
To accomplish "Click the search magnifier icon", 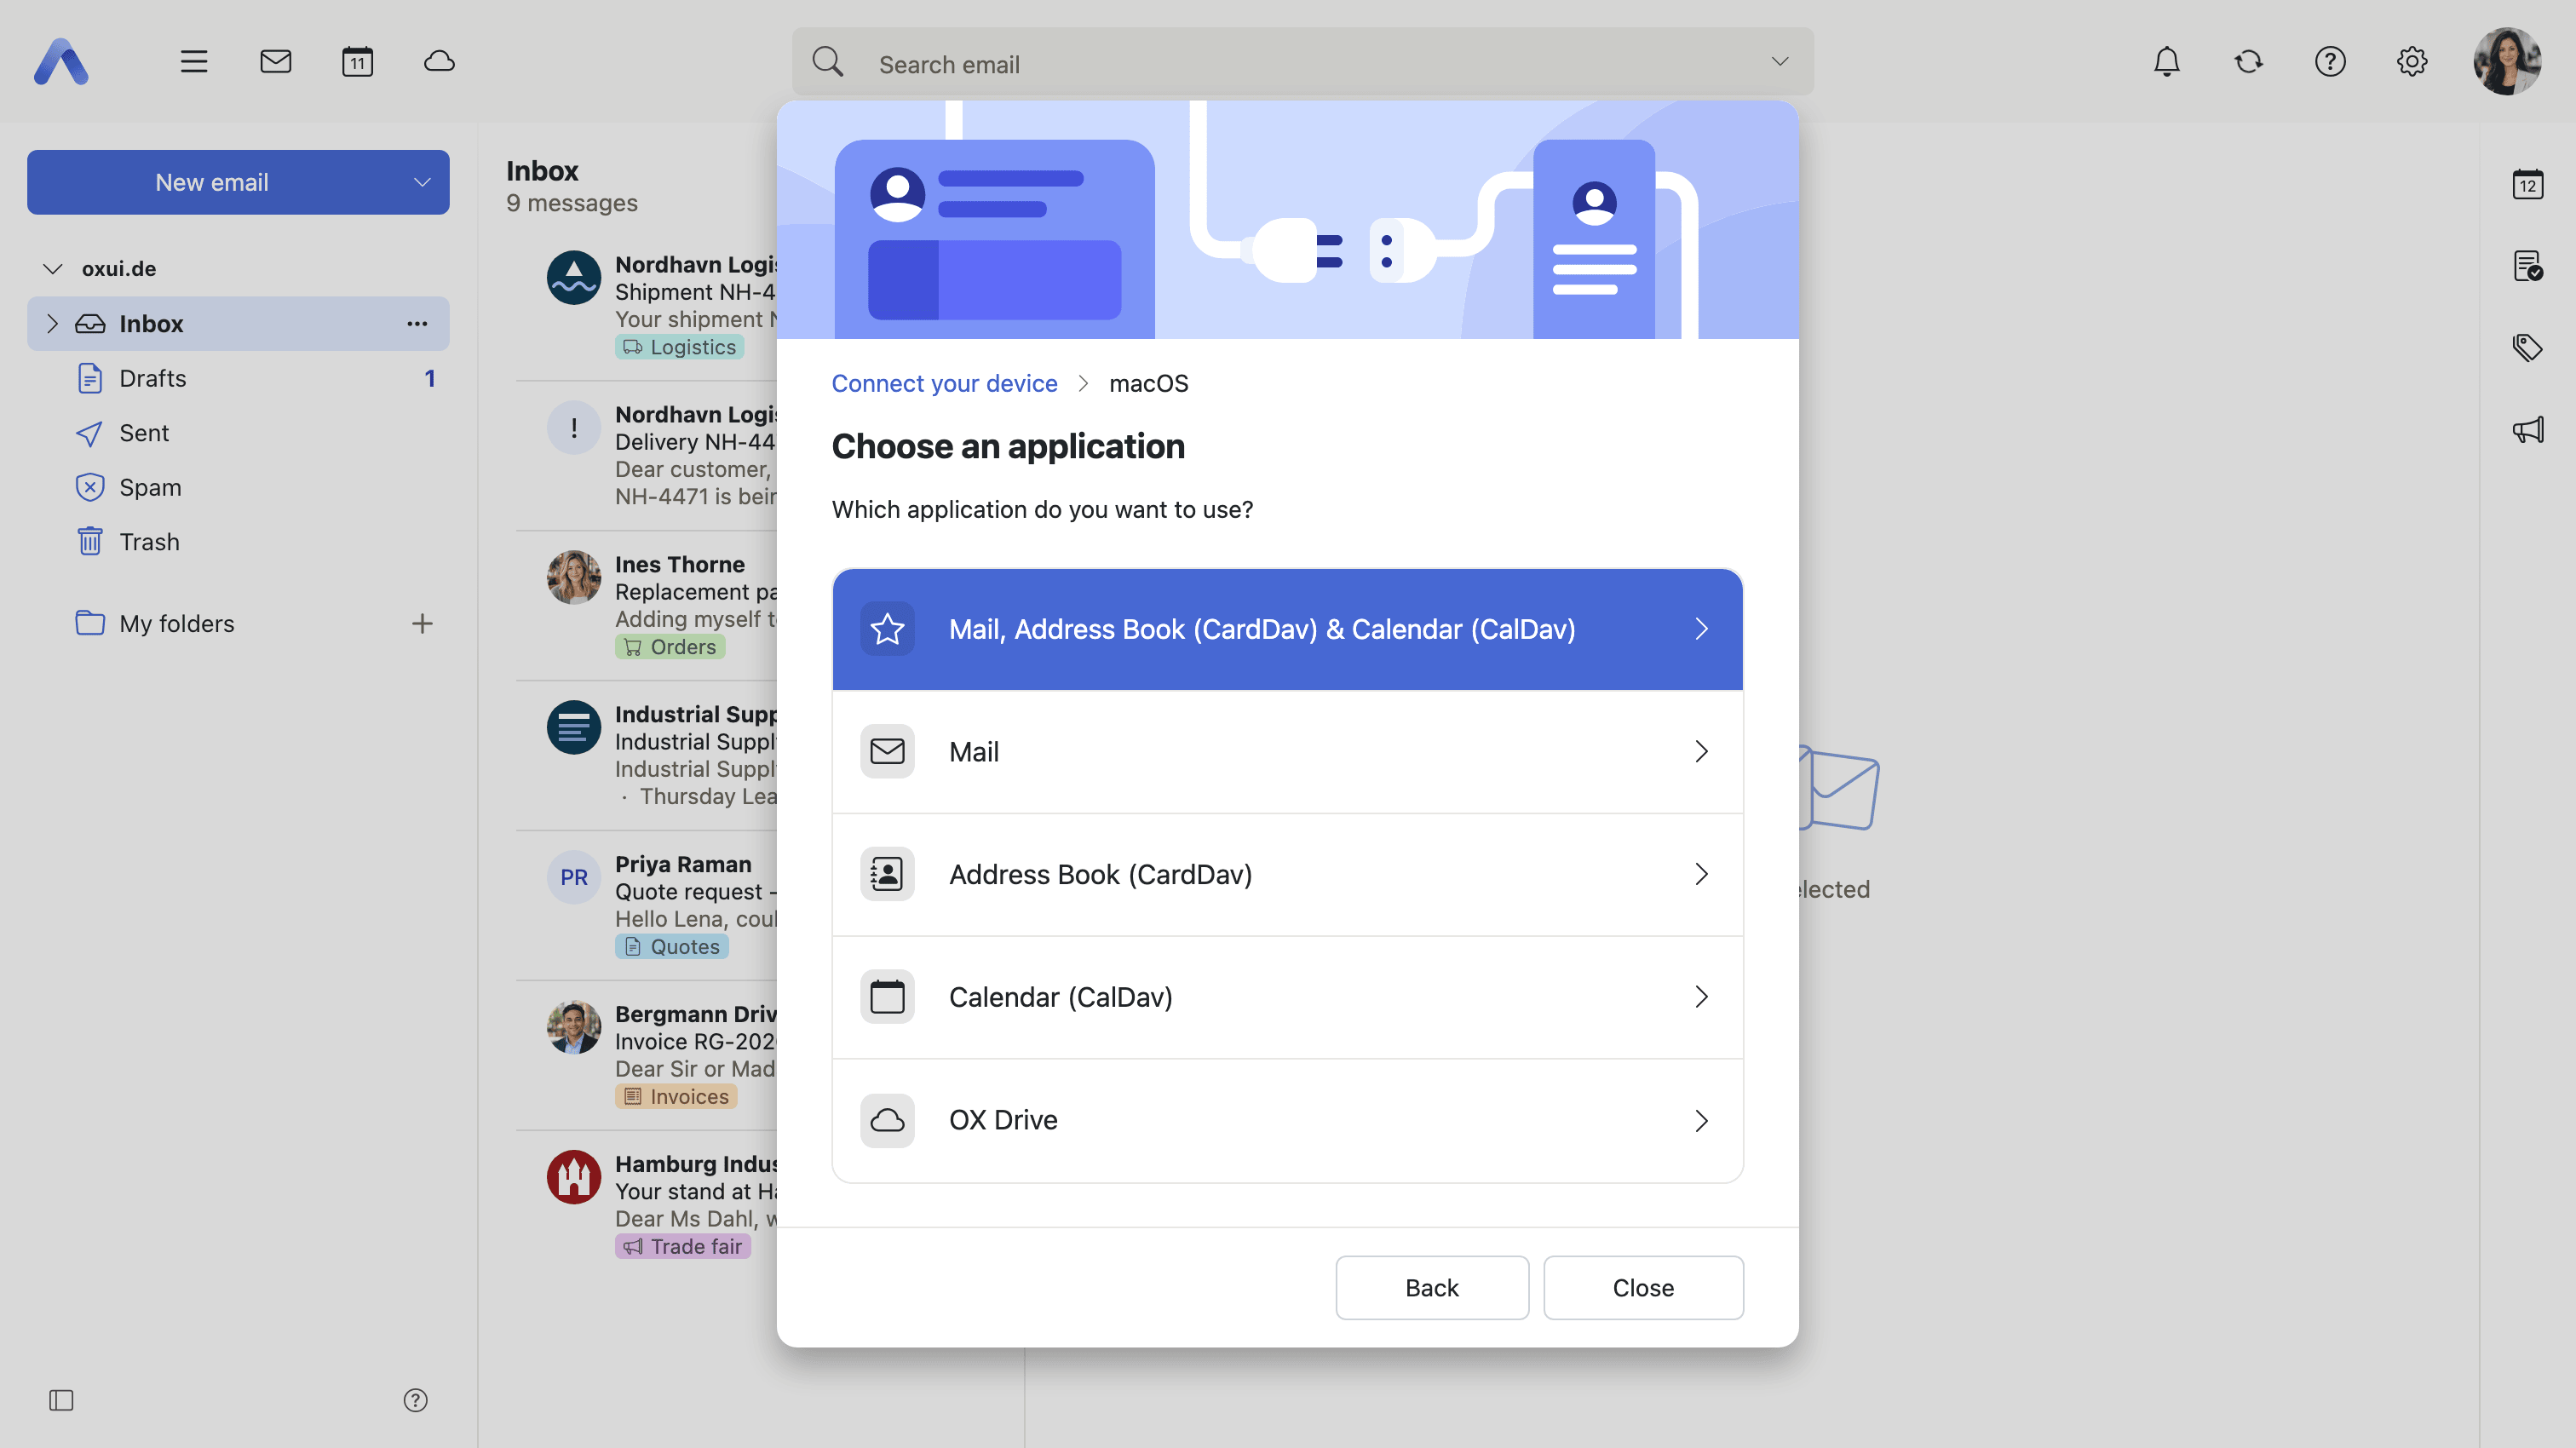I will [827, 62].
